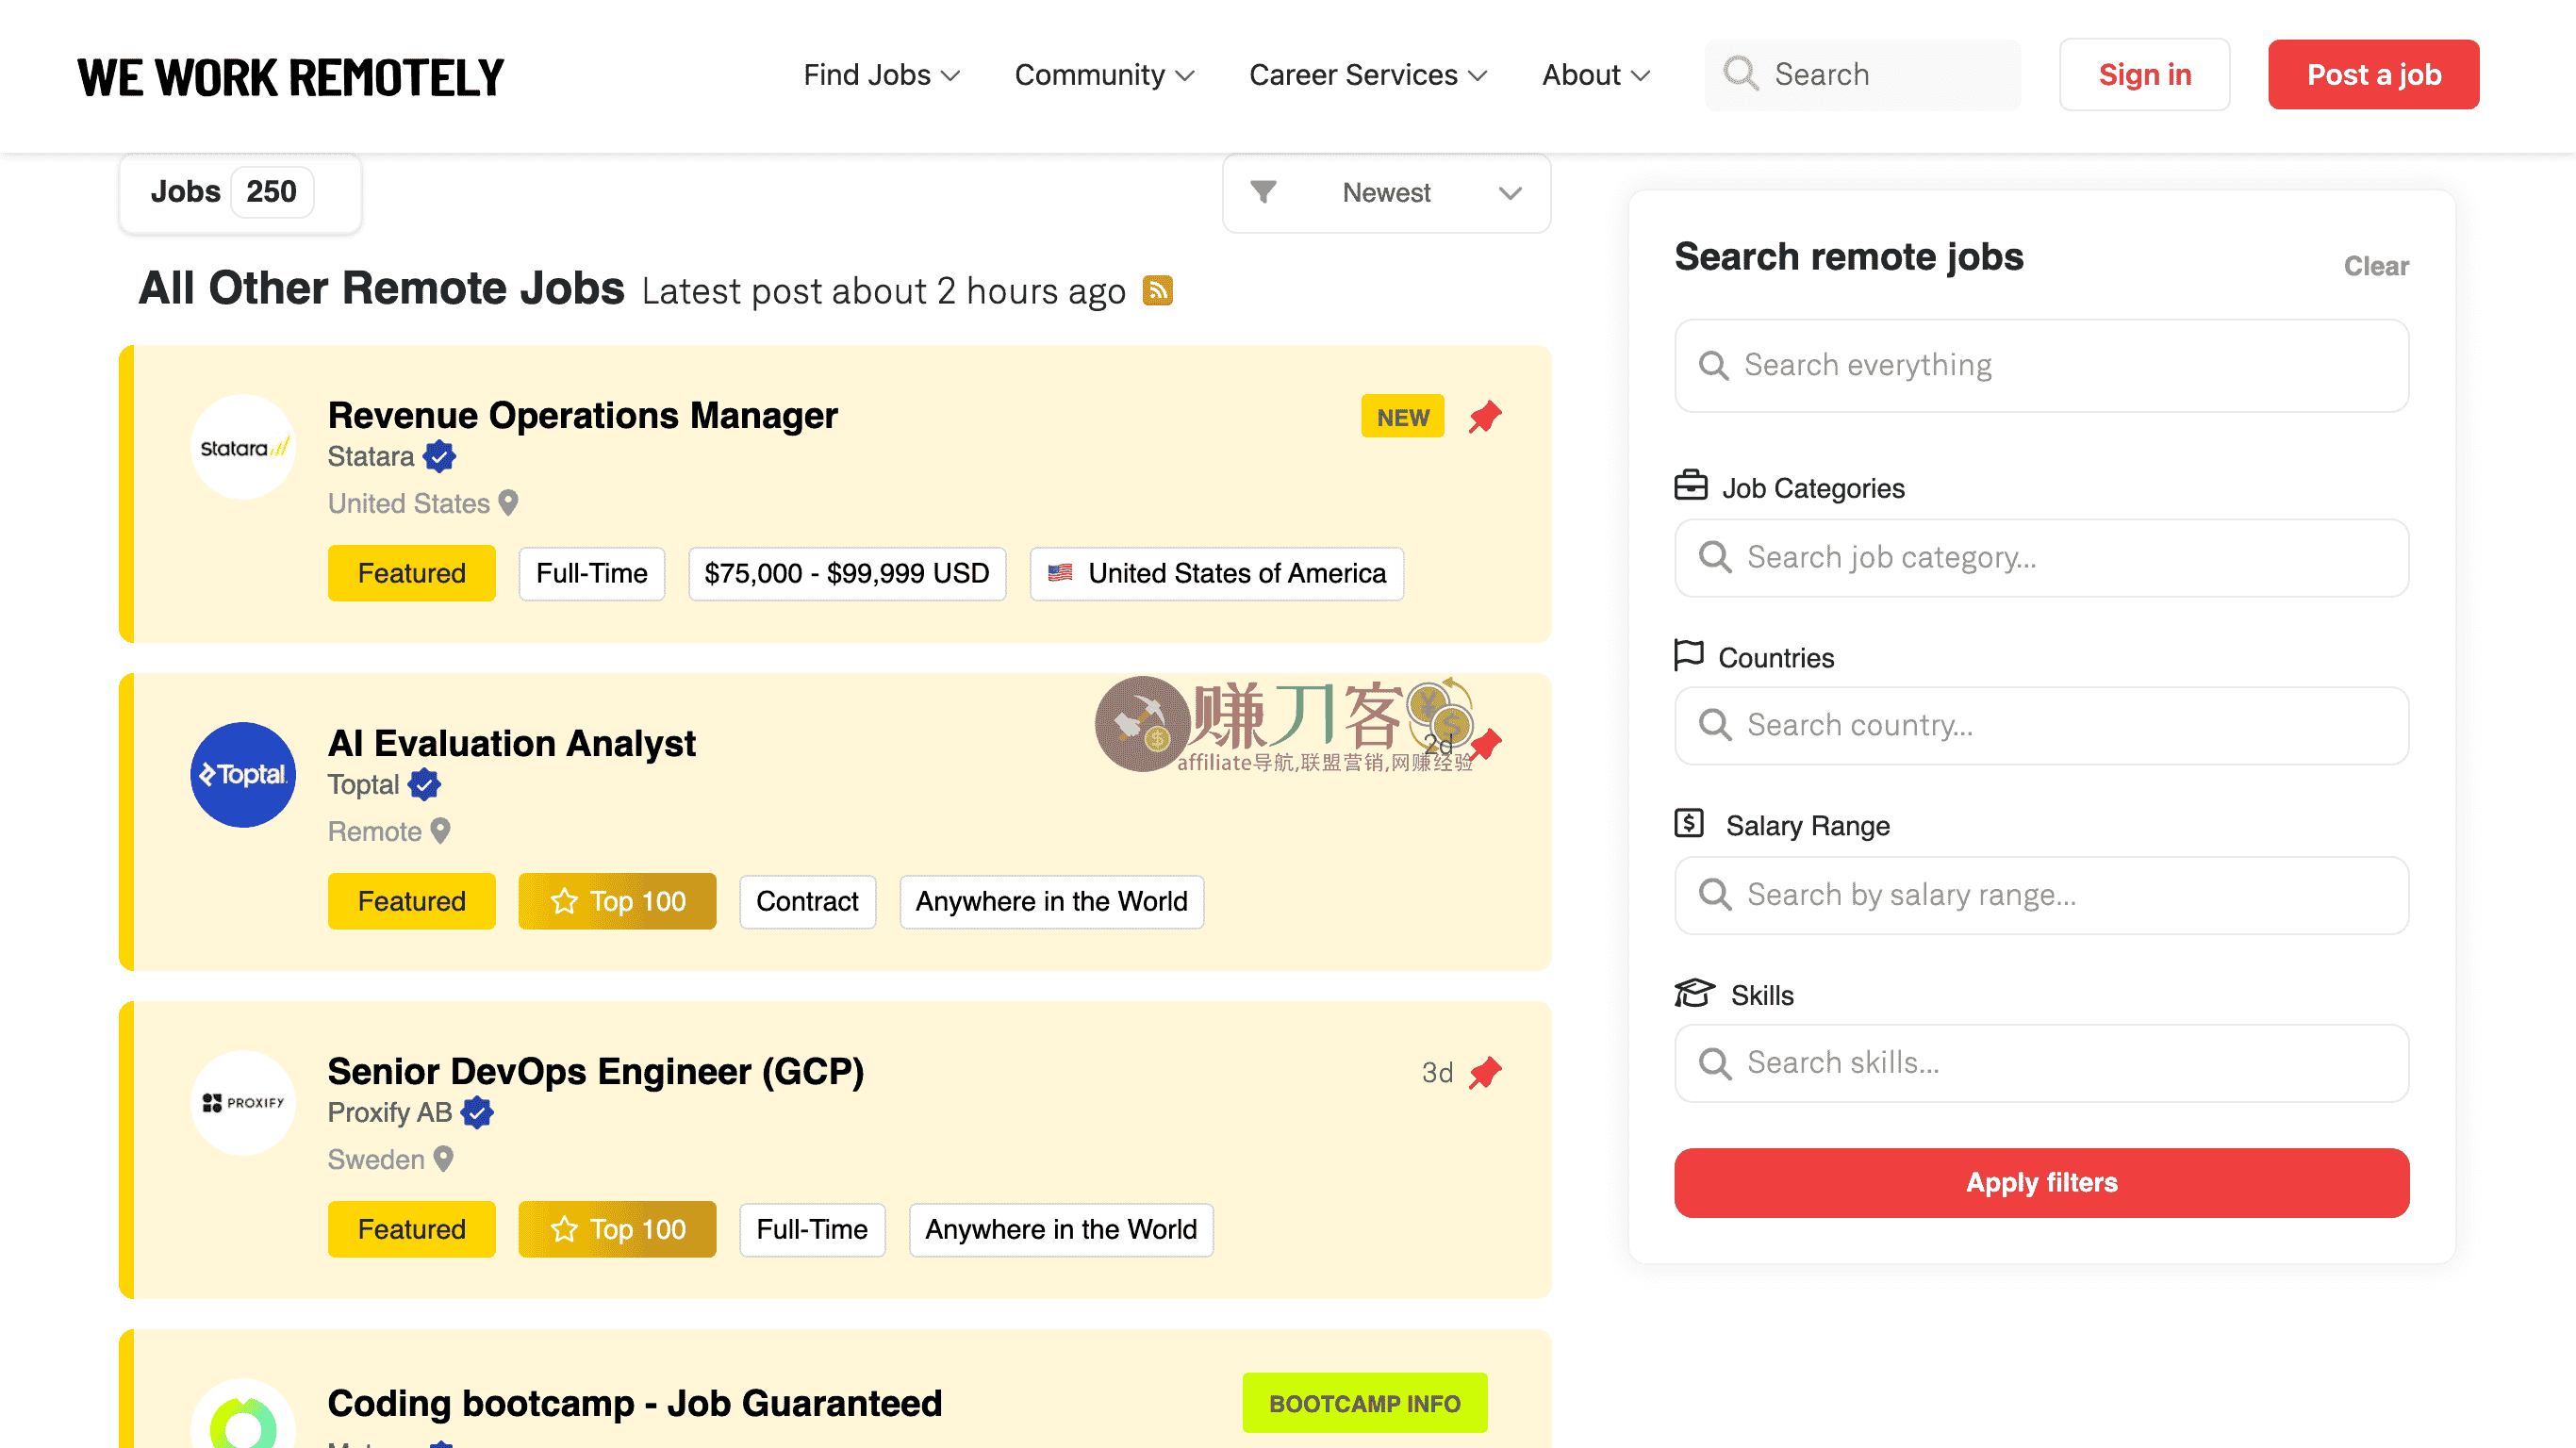Click the Statara company logo
Screen dimensions: 2576x1448
click(x=243, y=447)
